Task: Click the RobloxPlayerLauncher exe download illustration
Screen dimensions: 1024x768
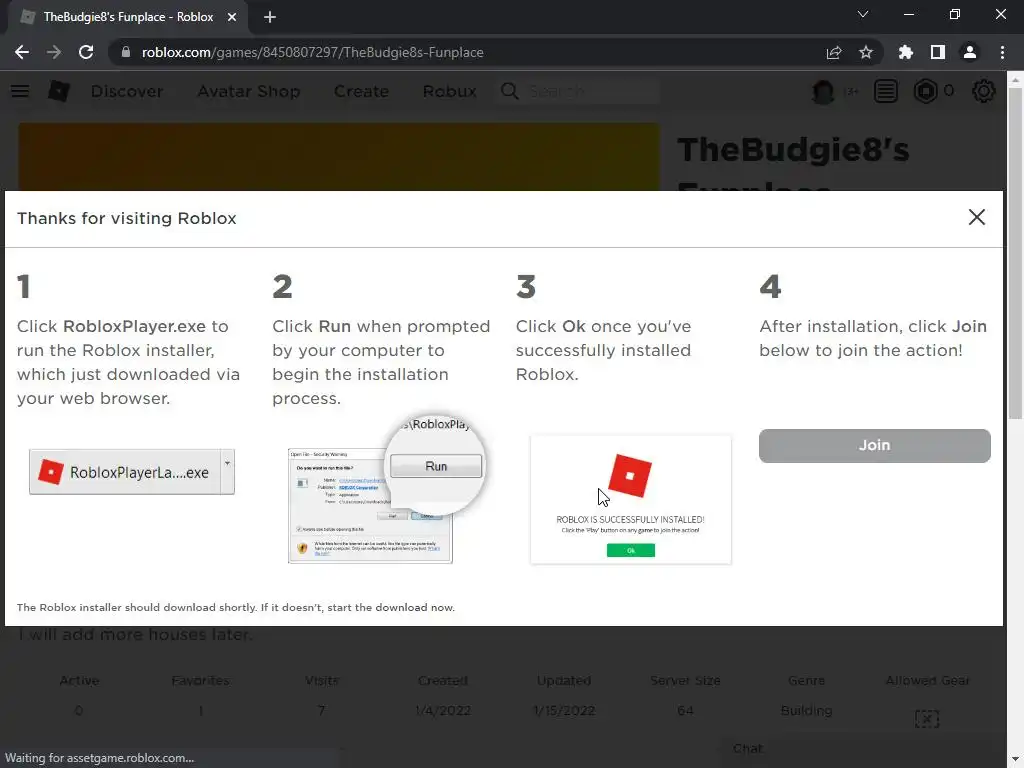Action: click(132, 472)
